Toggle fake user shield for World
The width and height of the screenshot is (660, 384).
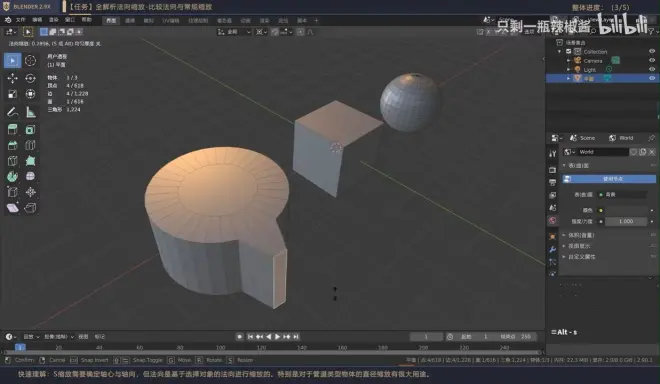[633, 152]
